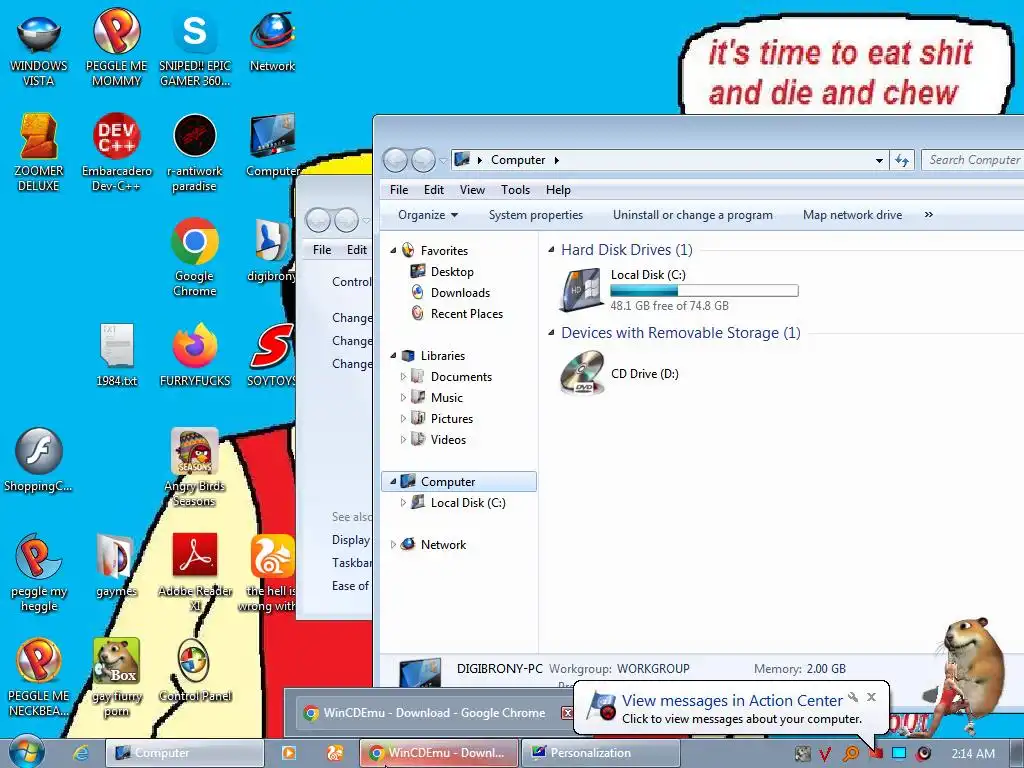Expand the Network tree node
Screen dimensions: 1024x768
[392, 545]
